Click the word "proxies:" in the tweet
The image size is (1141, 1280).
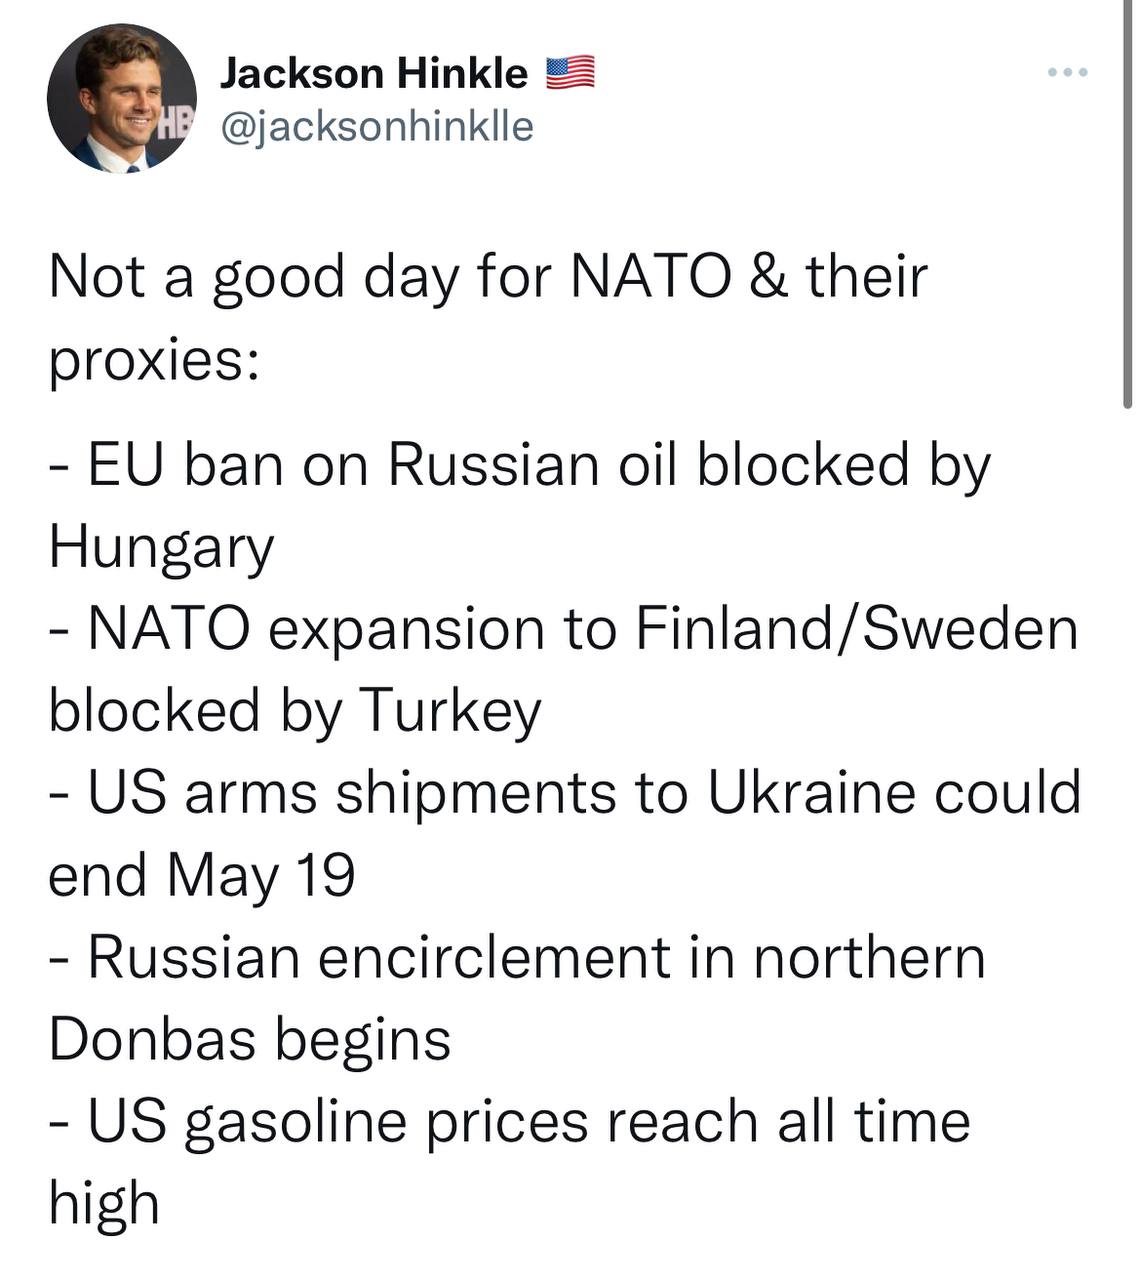coord(154,360)
